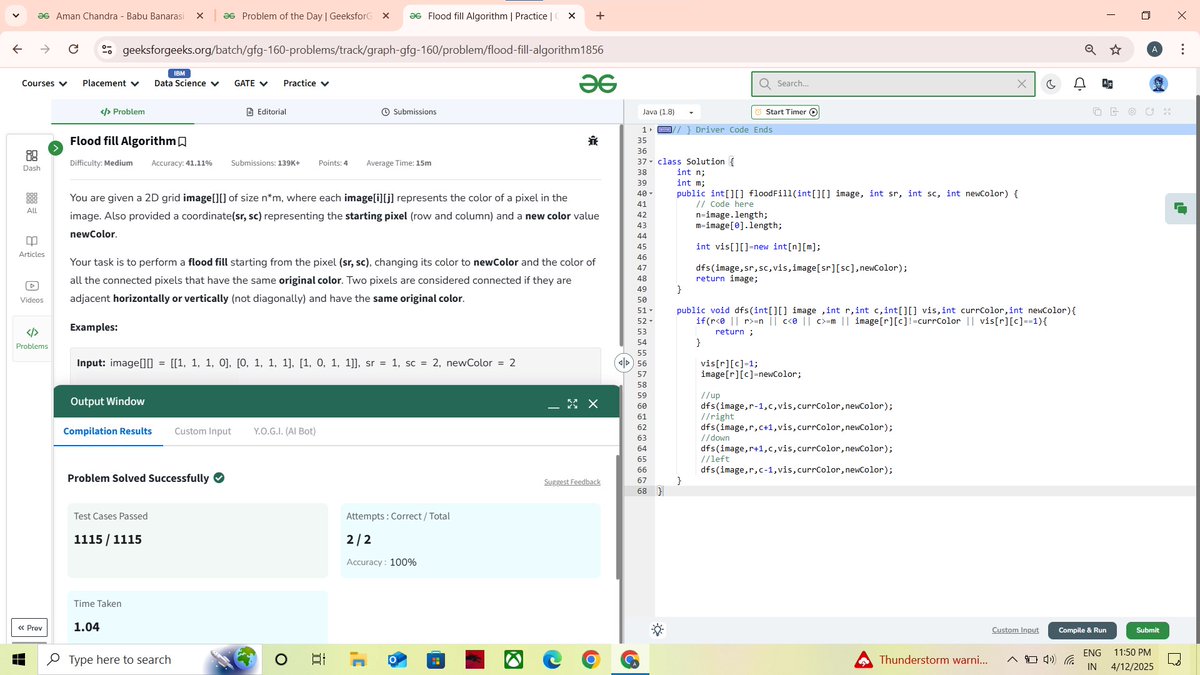The width and height of the screenshot is (1200, 675).
Task: Open the All sidebar item
Action: [32, 203]
